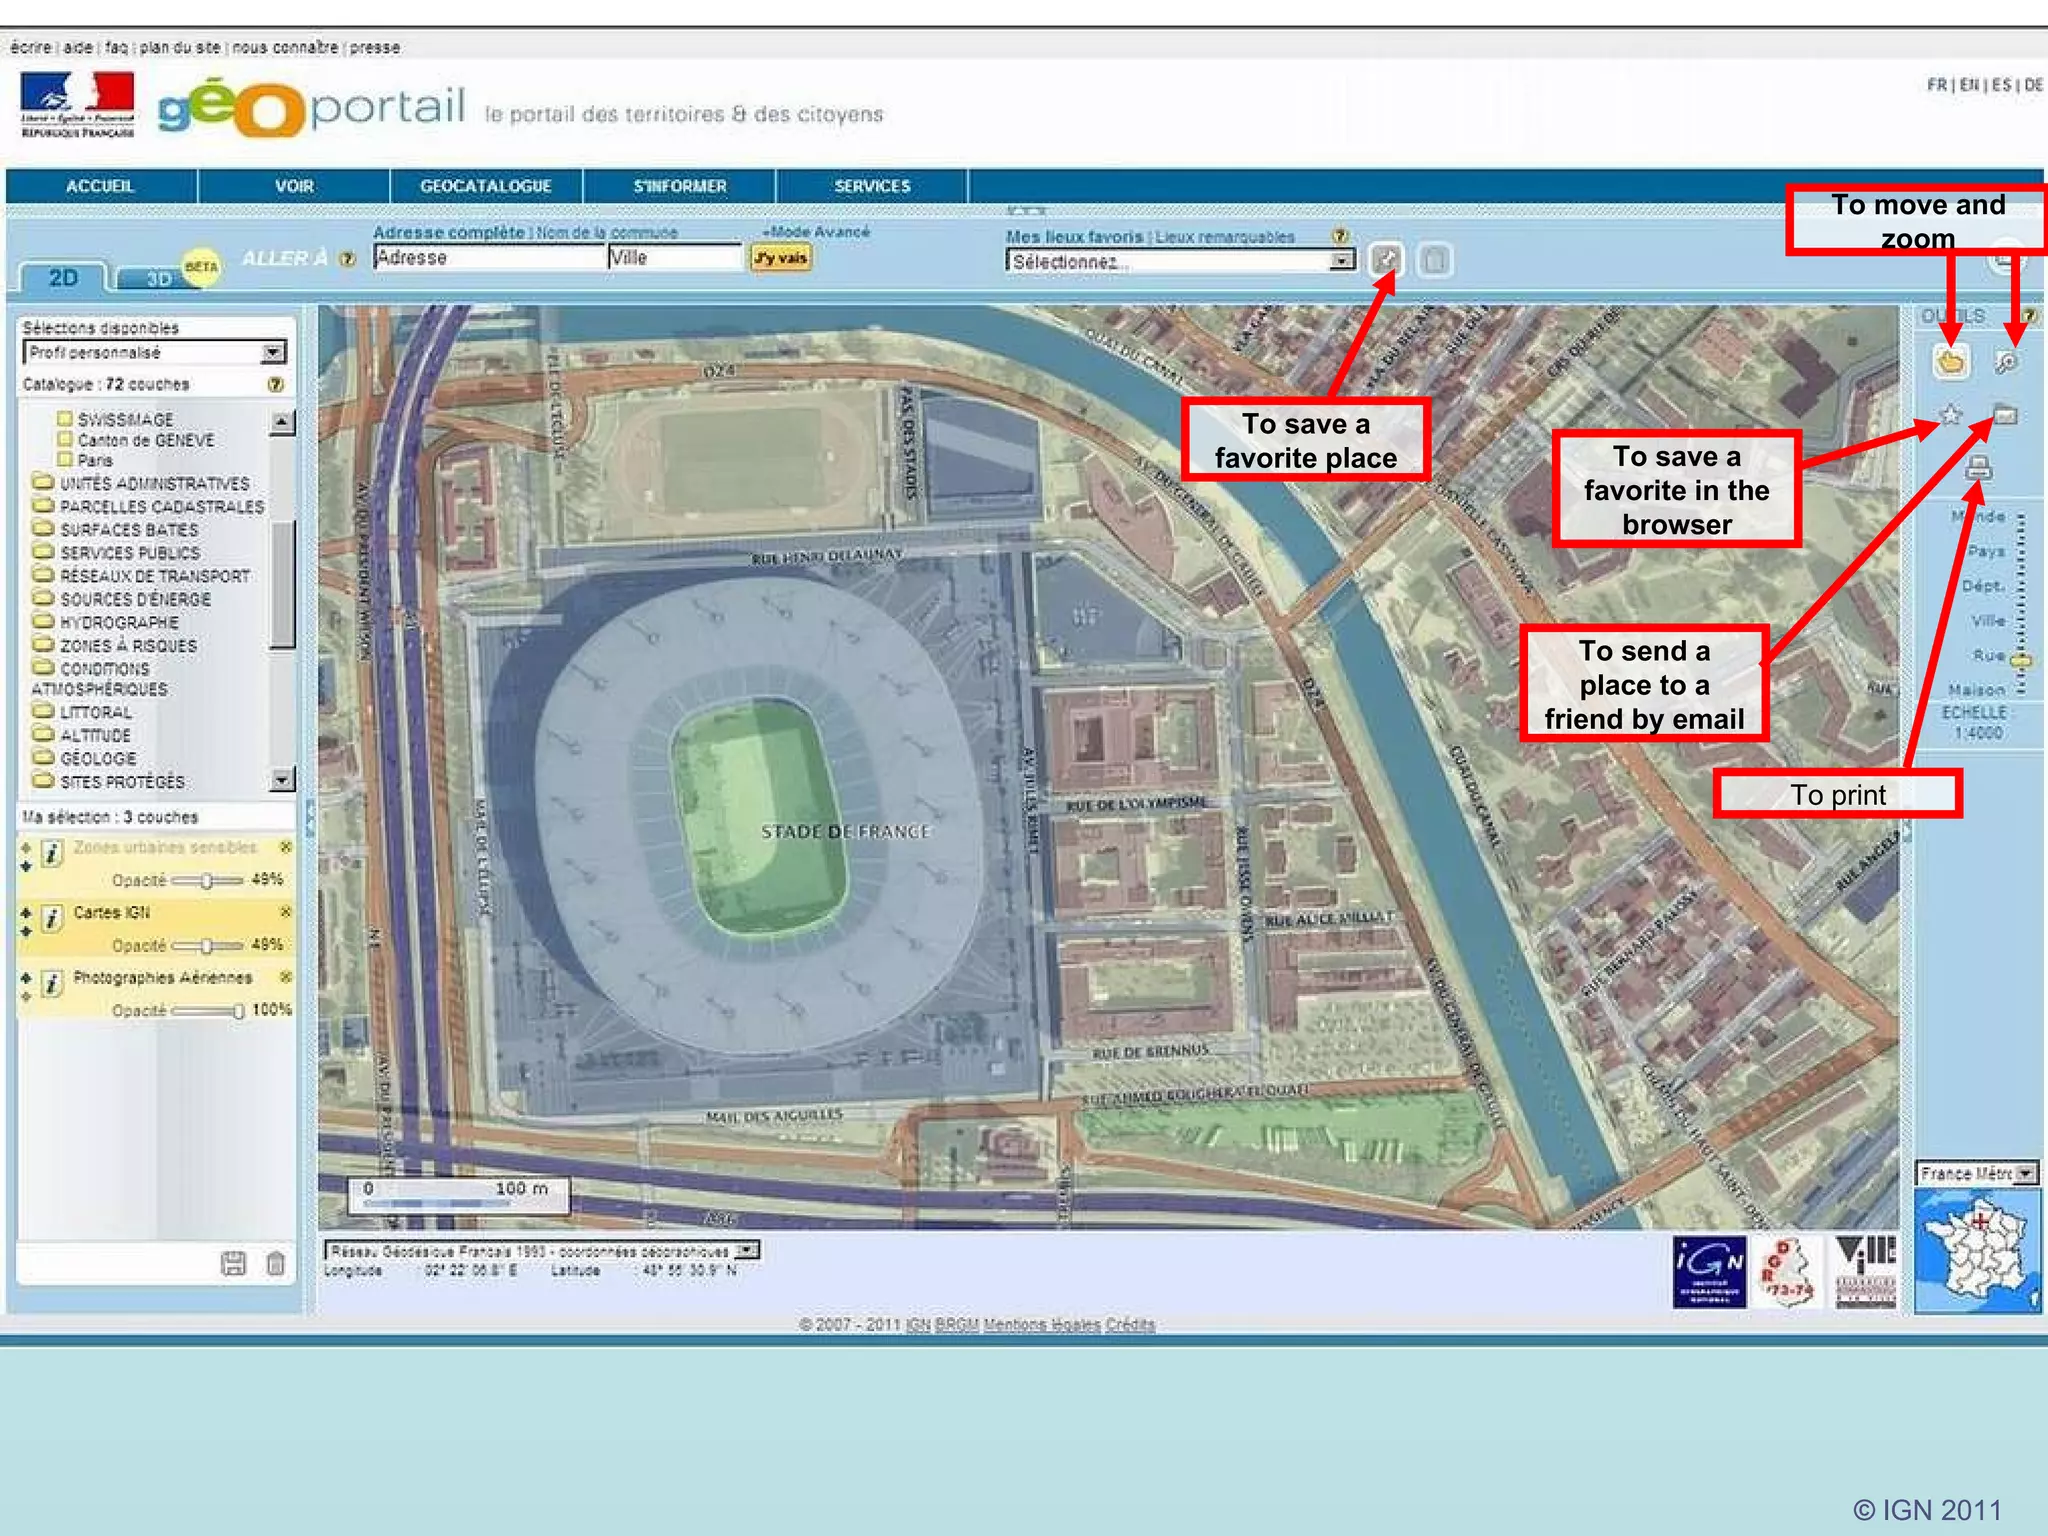Toggle the Canton de GENÈVE checkbox
This screenshot has width=2048, height=1536.
point(65,440)
